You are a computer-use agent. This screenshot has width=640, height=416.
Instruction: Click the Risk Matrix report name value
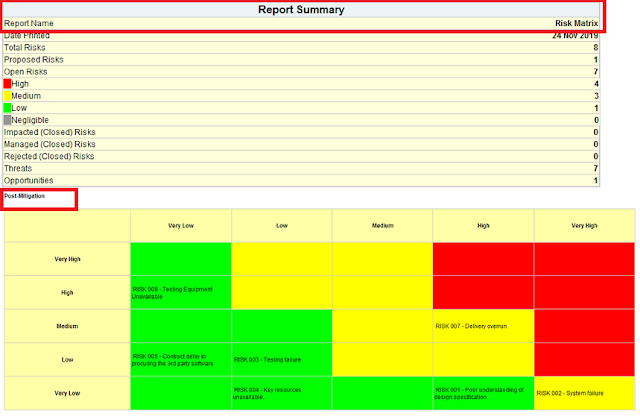576,23
